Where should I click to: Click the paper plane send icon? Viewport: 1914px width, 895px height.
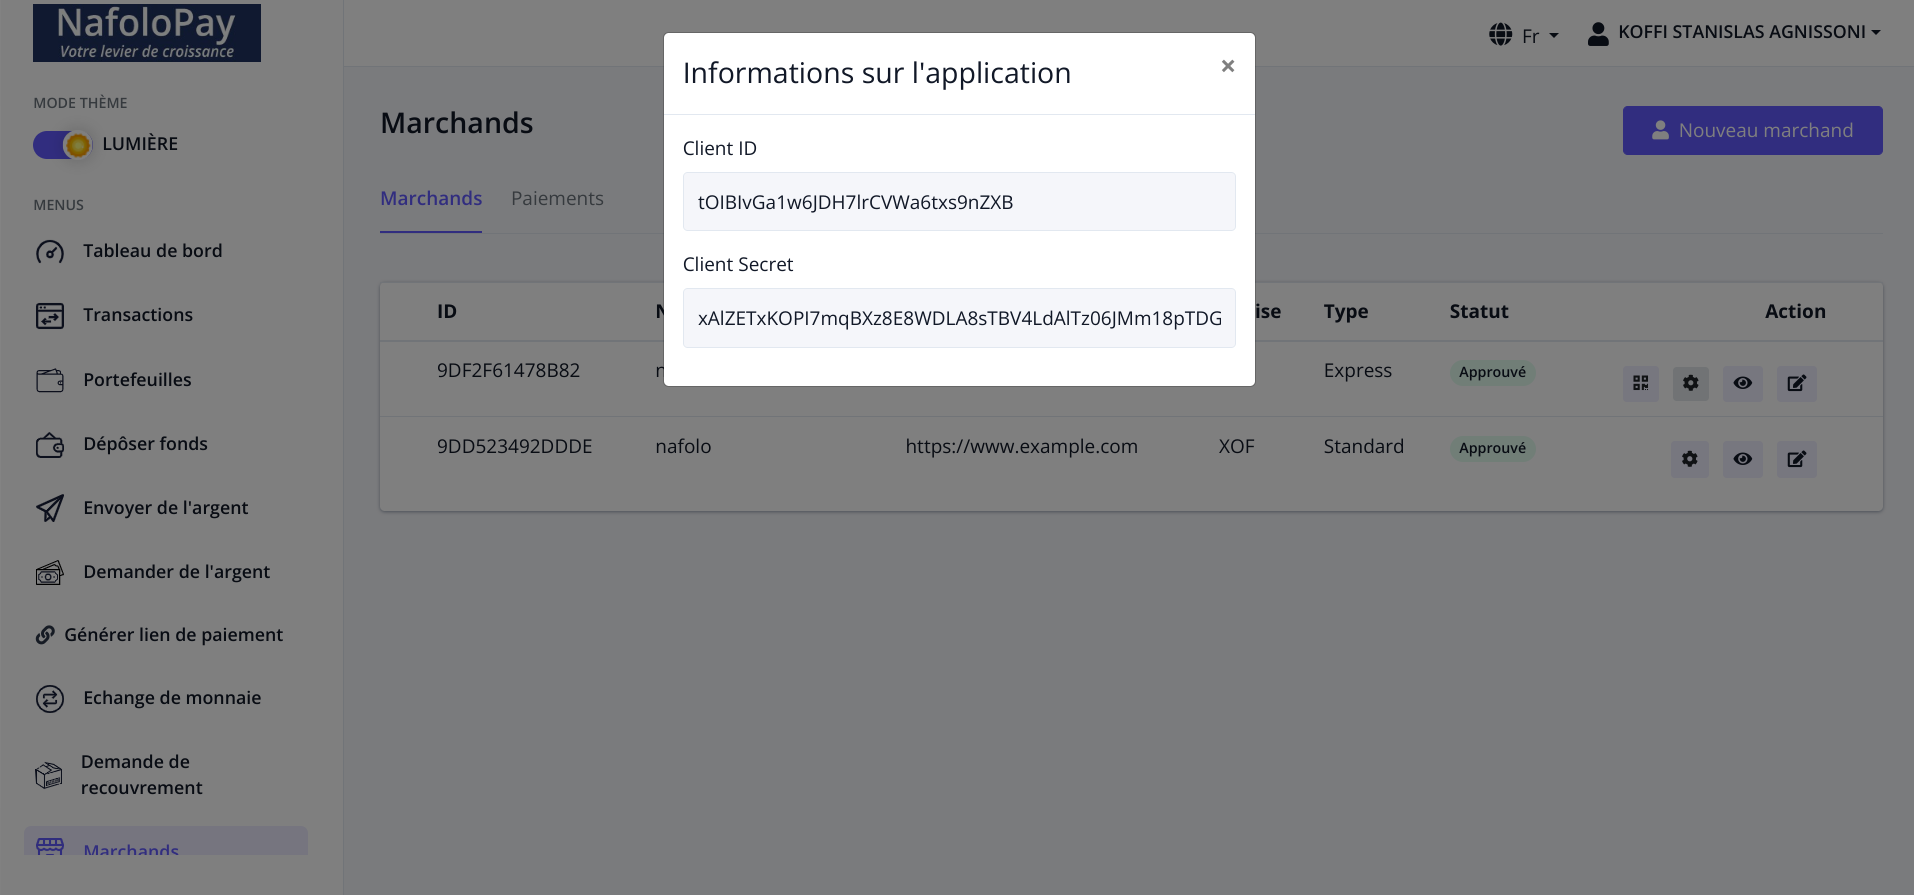pyautogui.click(x=50, y=508)
